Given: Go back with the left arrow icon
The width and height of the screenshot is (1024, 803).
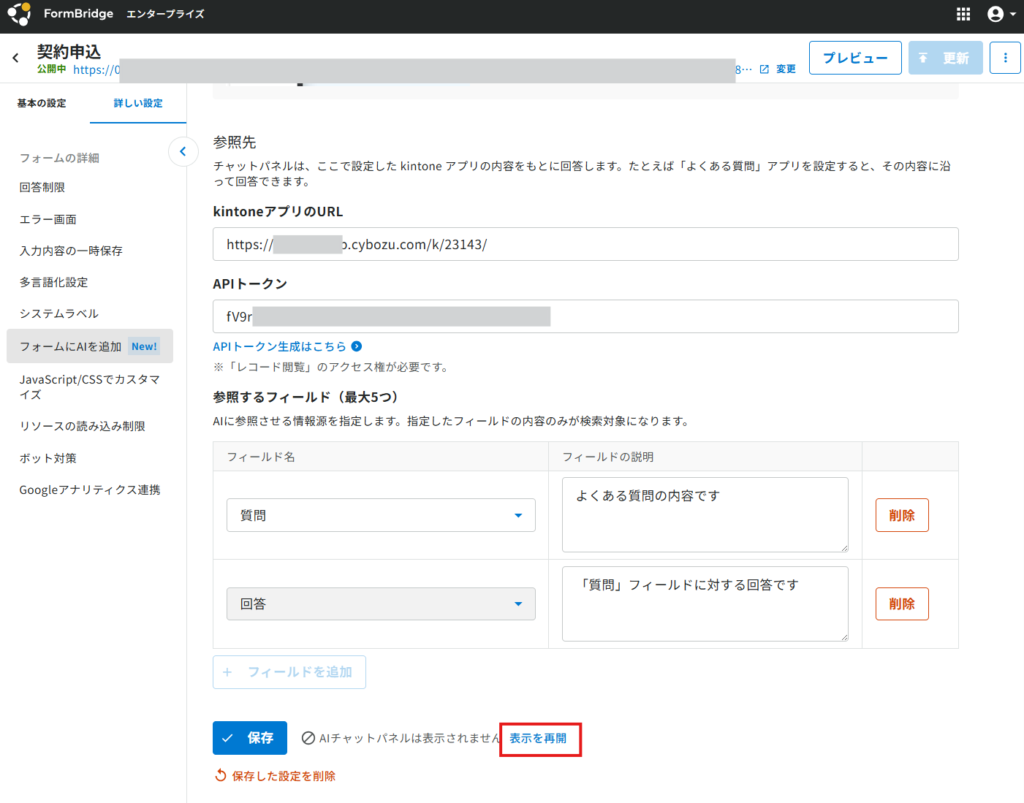Looking at the screenshot, I should pyautogui.click(x=16, y=58).
